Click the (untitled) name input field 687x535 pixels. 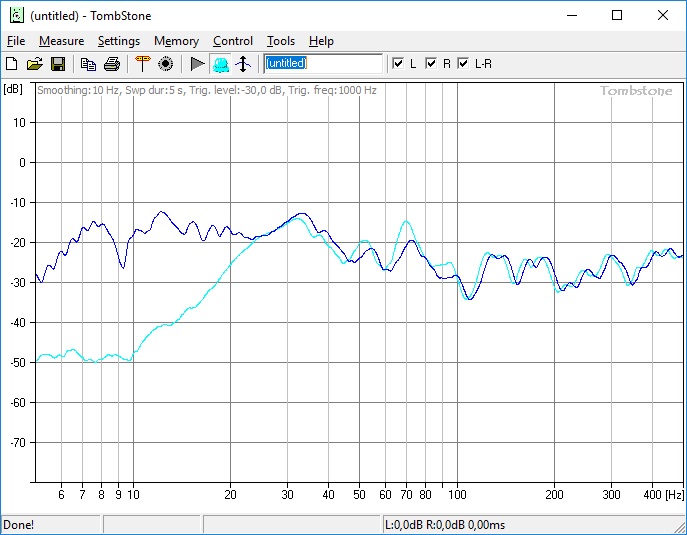(x=323, y=64)
